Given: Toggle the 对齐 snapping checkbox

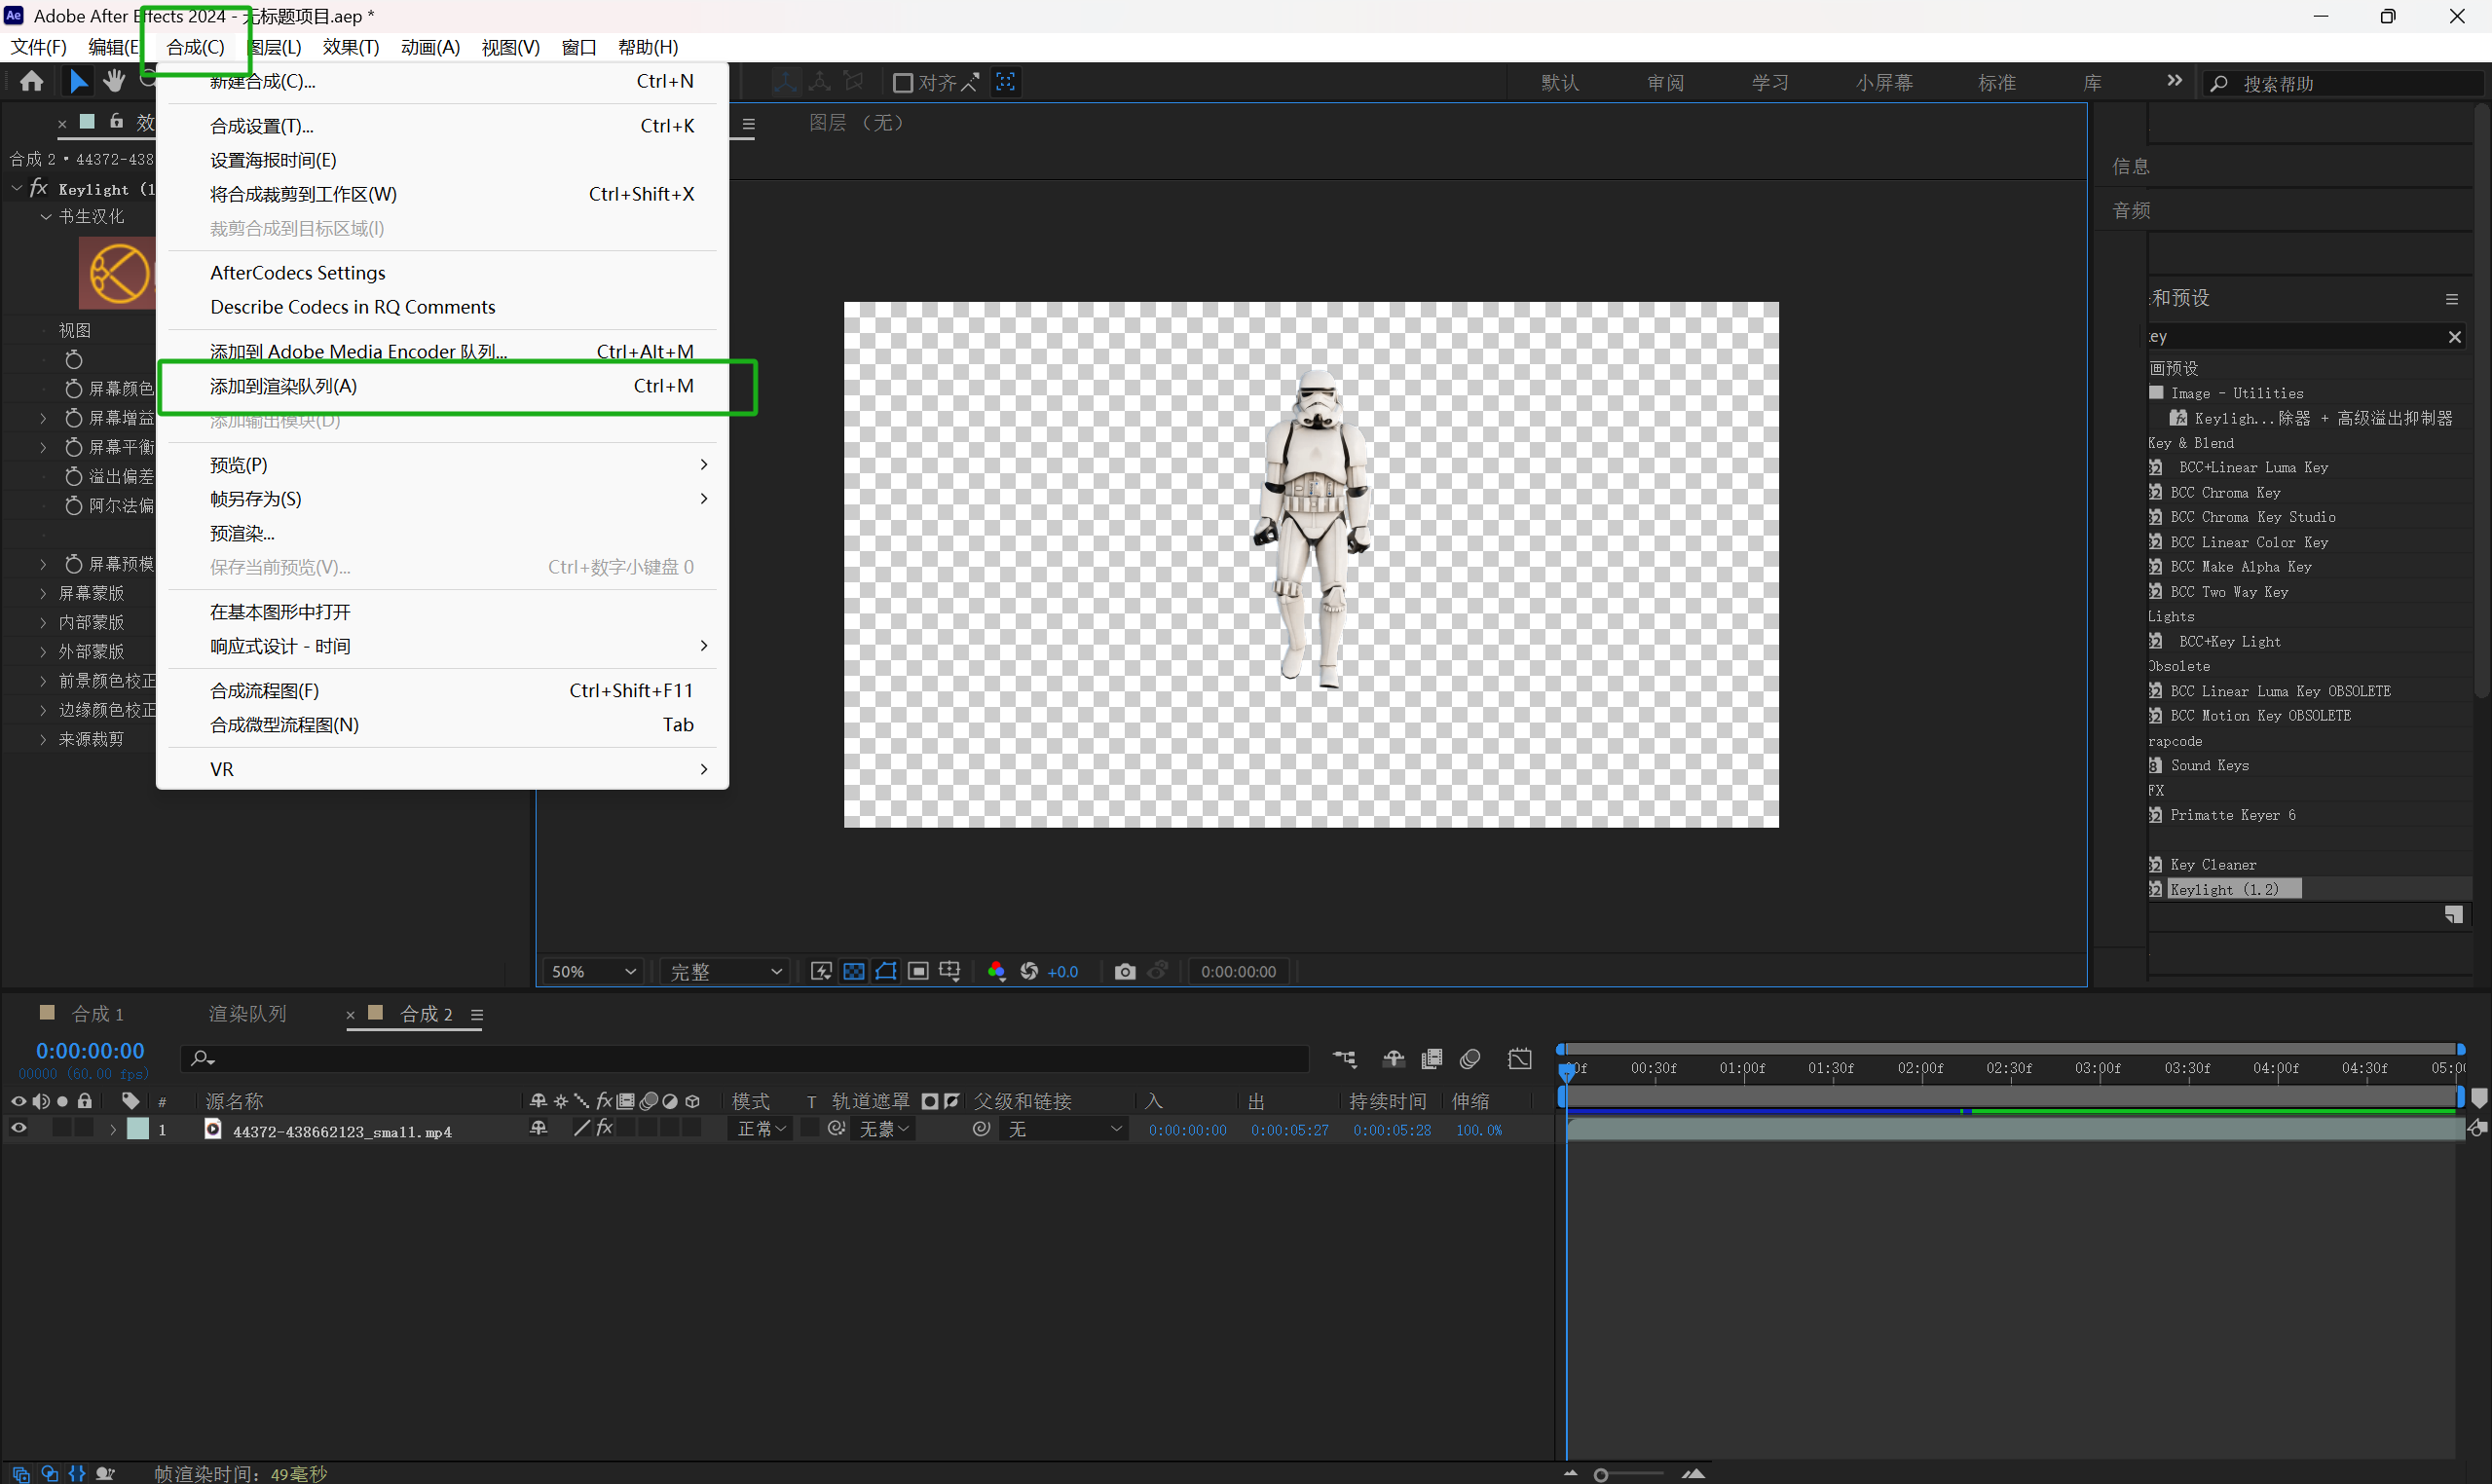Looking at the screenshot, I should click(x=902, y=83).
